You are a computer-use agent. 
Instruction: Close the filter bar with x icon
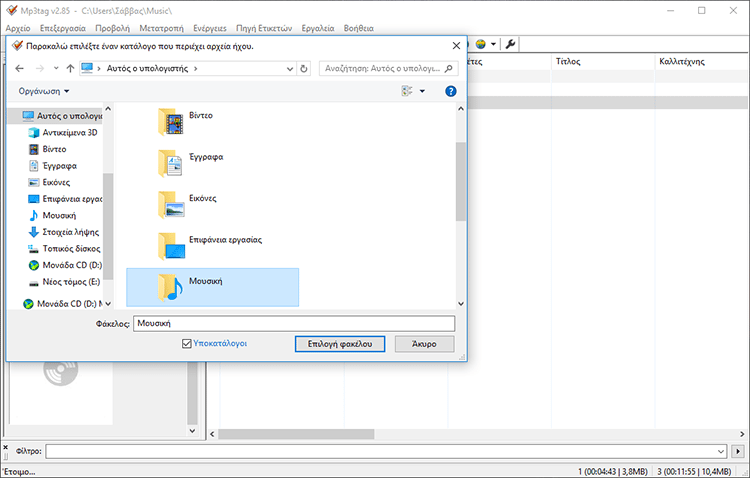6,447
